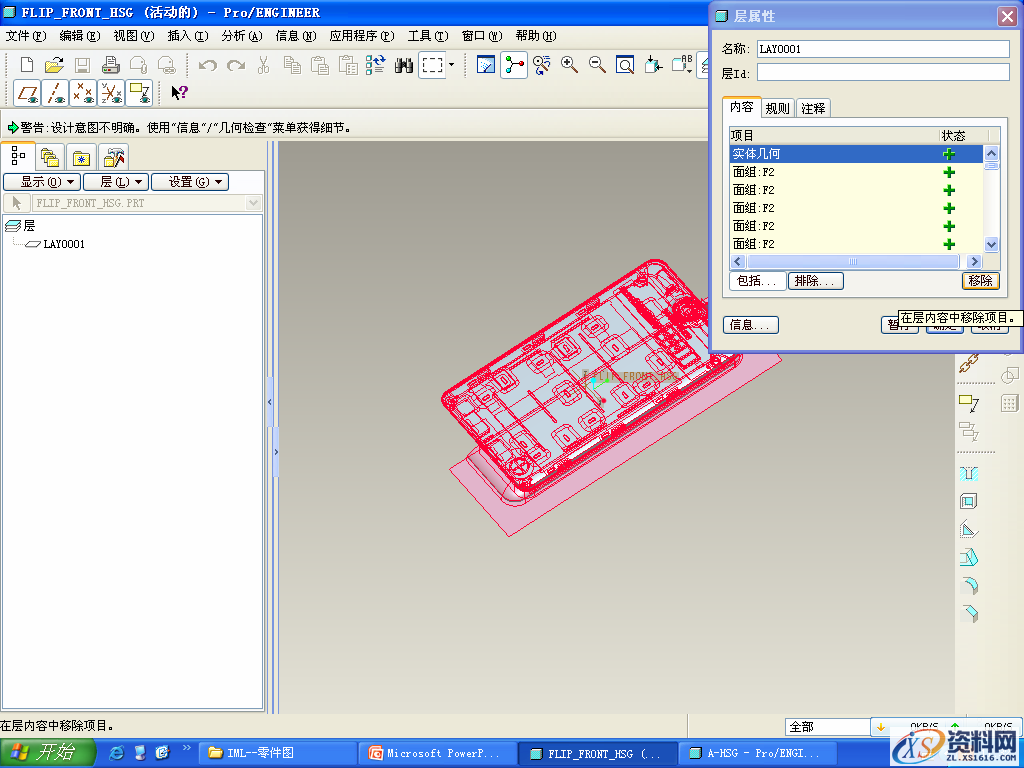Click the Zoom In magnifier icon
Image resolution: width=1024 pixels, height=768 pixels.
pyautogui.click(x=570, y=66)
